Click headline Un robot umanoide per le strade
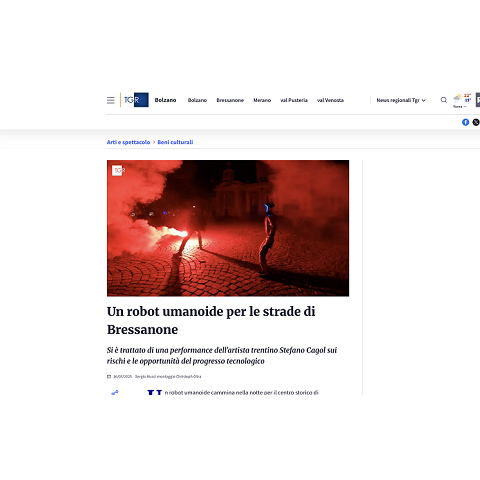Screen dimensions: 480x480 pos(211,320)
